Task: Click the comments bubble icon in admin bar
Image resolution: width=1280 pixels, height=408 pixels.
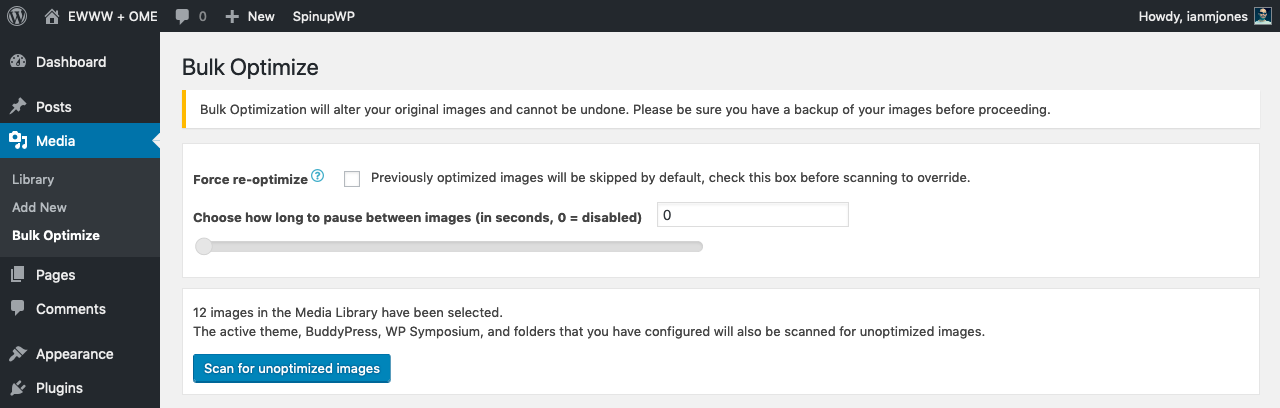Action: point(182,17)
